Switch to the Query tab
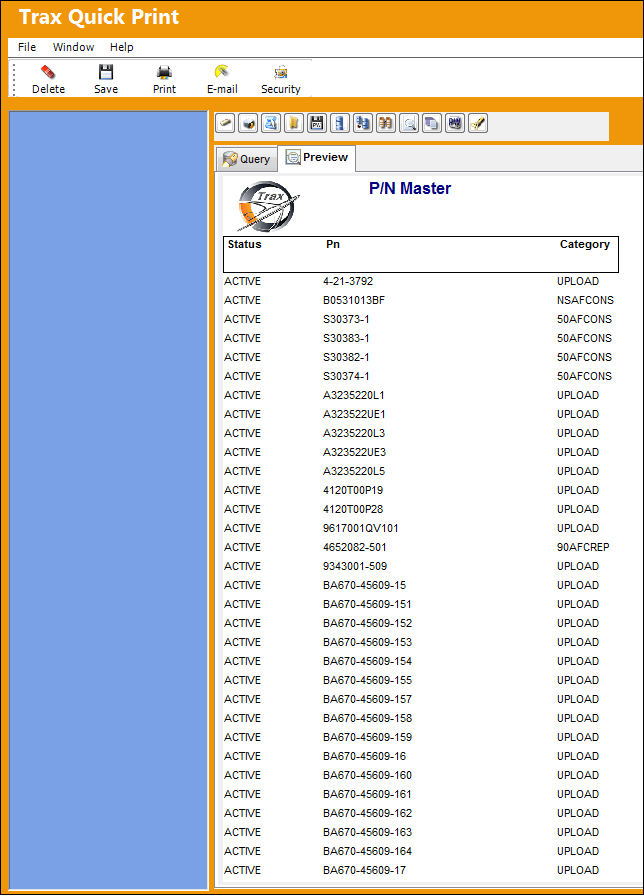Screen dimensions: 644x895 click(247, 159)
